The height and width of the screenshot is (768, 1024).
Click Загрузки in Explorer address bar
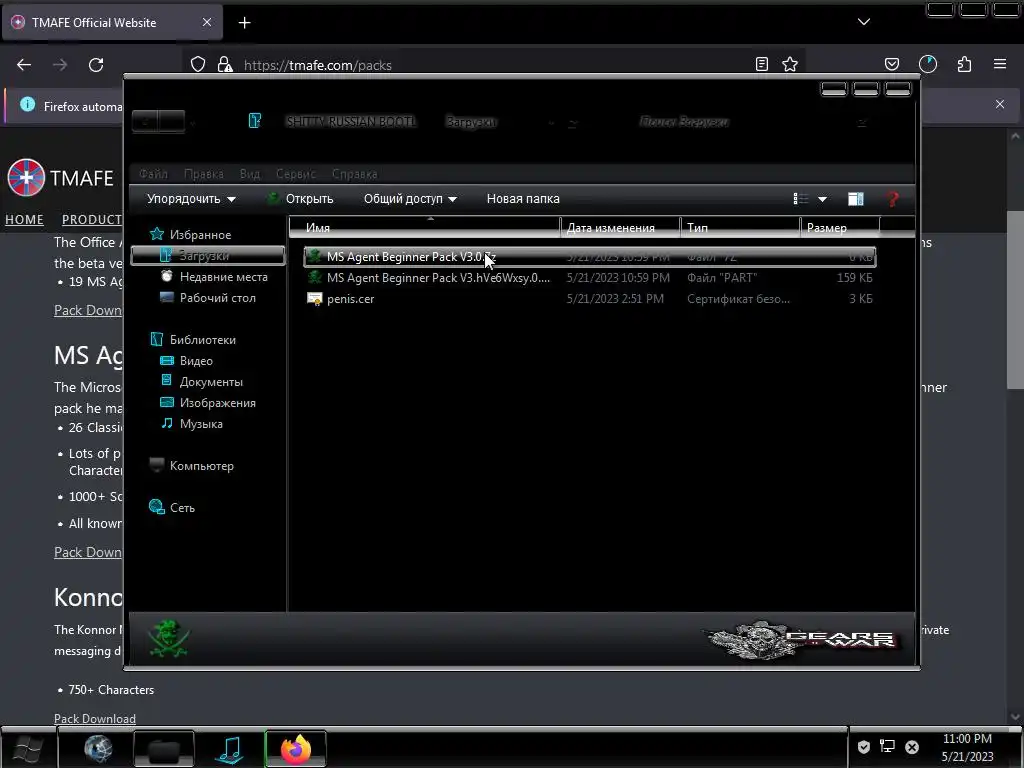tap(472, 121)
